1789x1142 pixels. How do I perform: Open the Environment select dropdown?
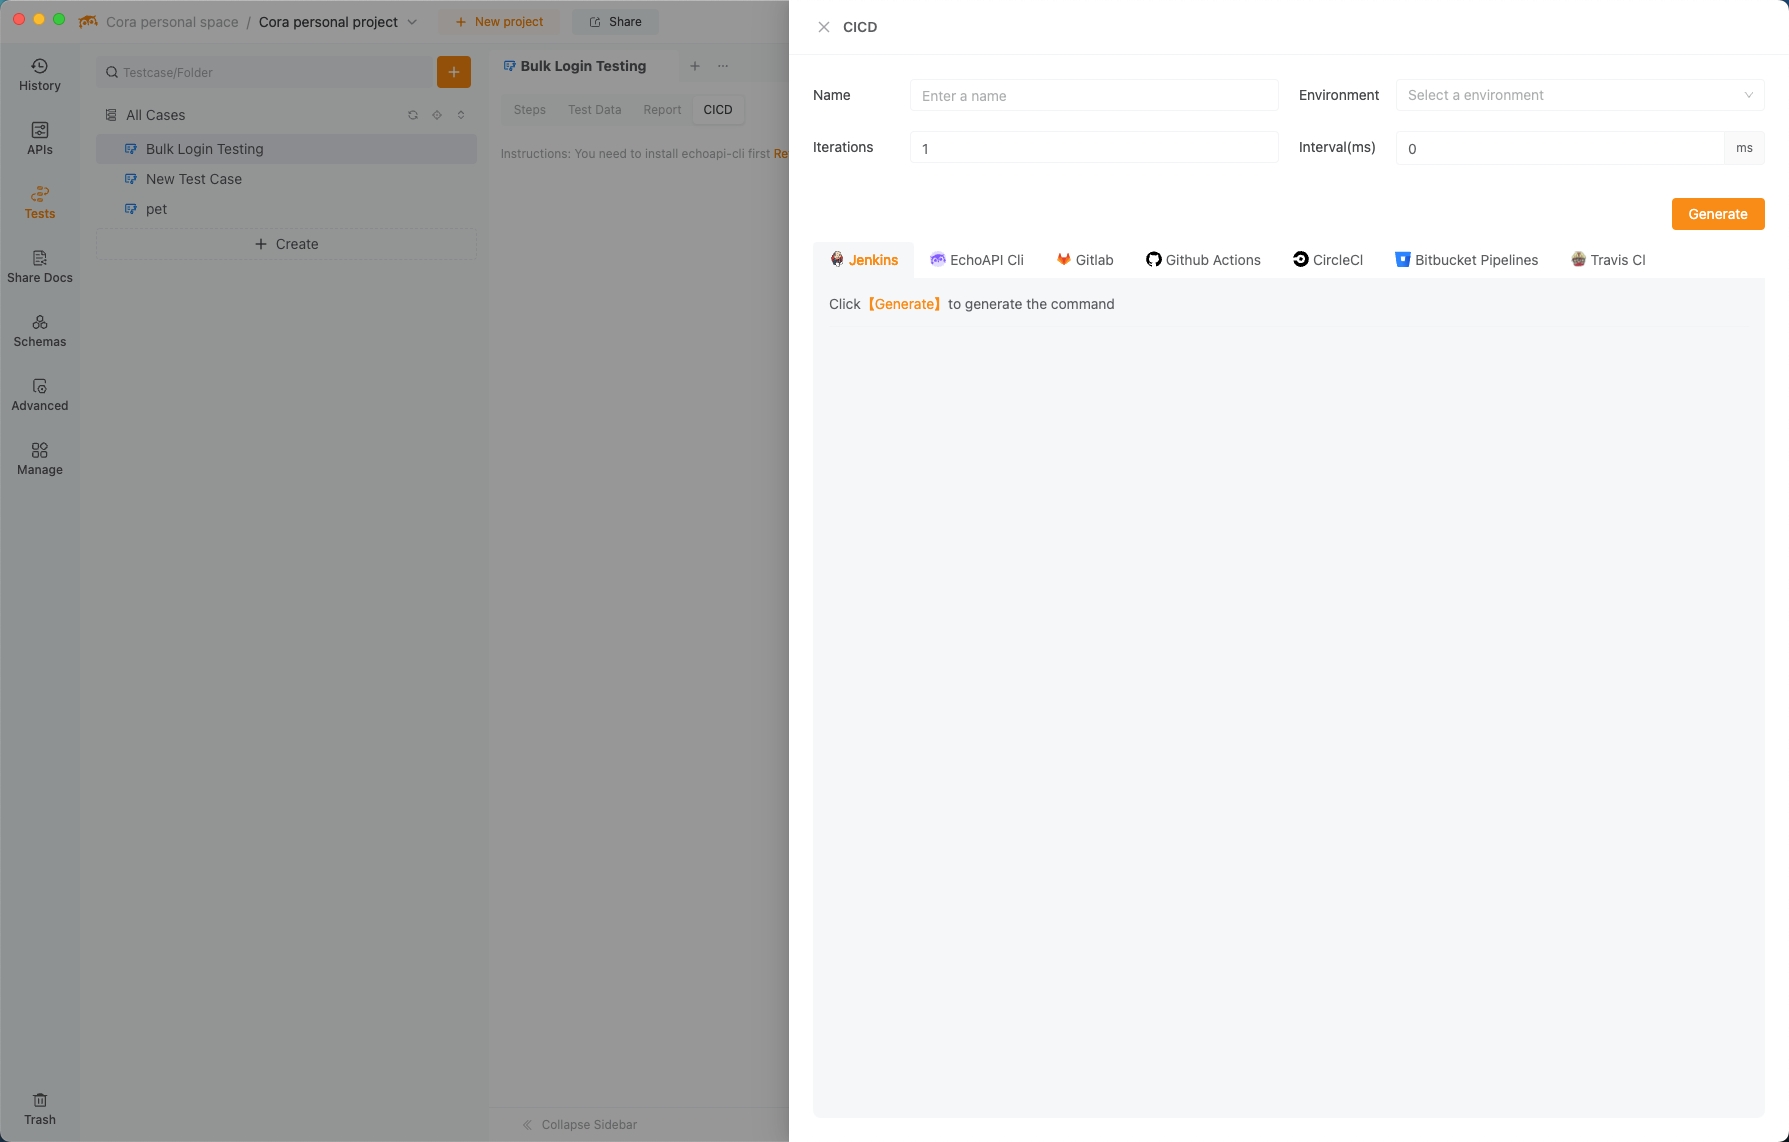coord(1580,95)
